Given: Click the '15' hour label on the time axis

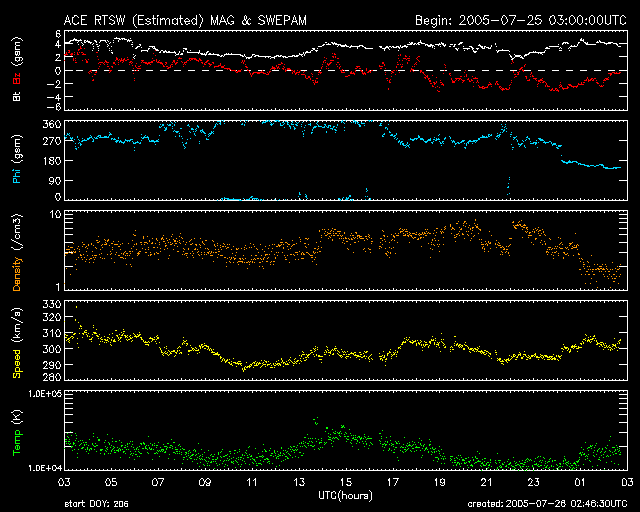Looking at the screenshot, I should [x=346, y=483].
